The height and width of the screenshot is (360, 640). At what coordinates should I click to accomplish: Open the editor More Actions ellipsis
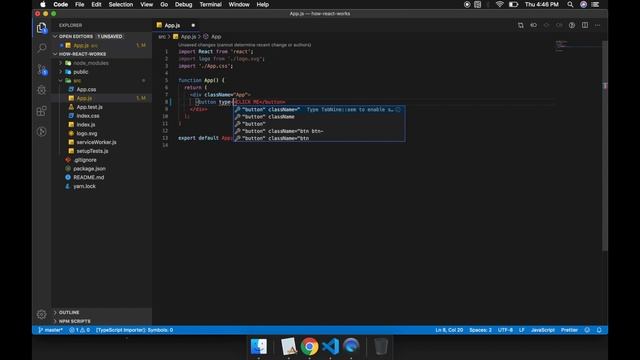tap(598, 25)
